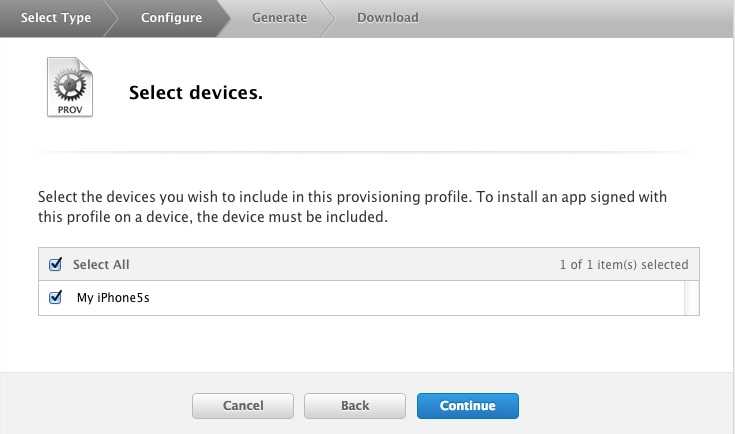Open the Configure step tab
The image size is (735, 434).
[x=171, y=18]
